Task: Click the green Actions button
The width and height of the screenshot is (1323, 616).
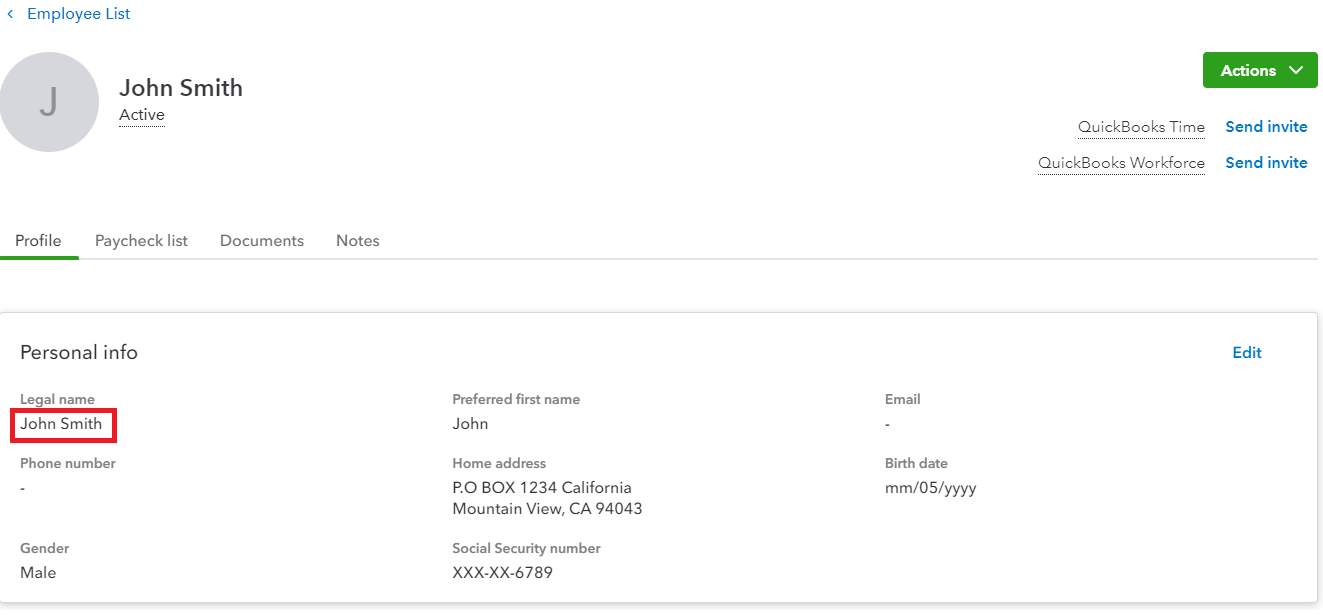Action: [x=1248, y=70]
